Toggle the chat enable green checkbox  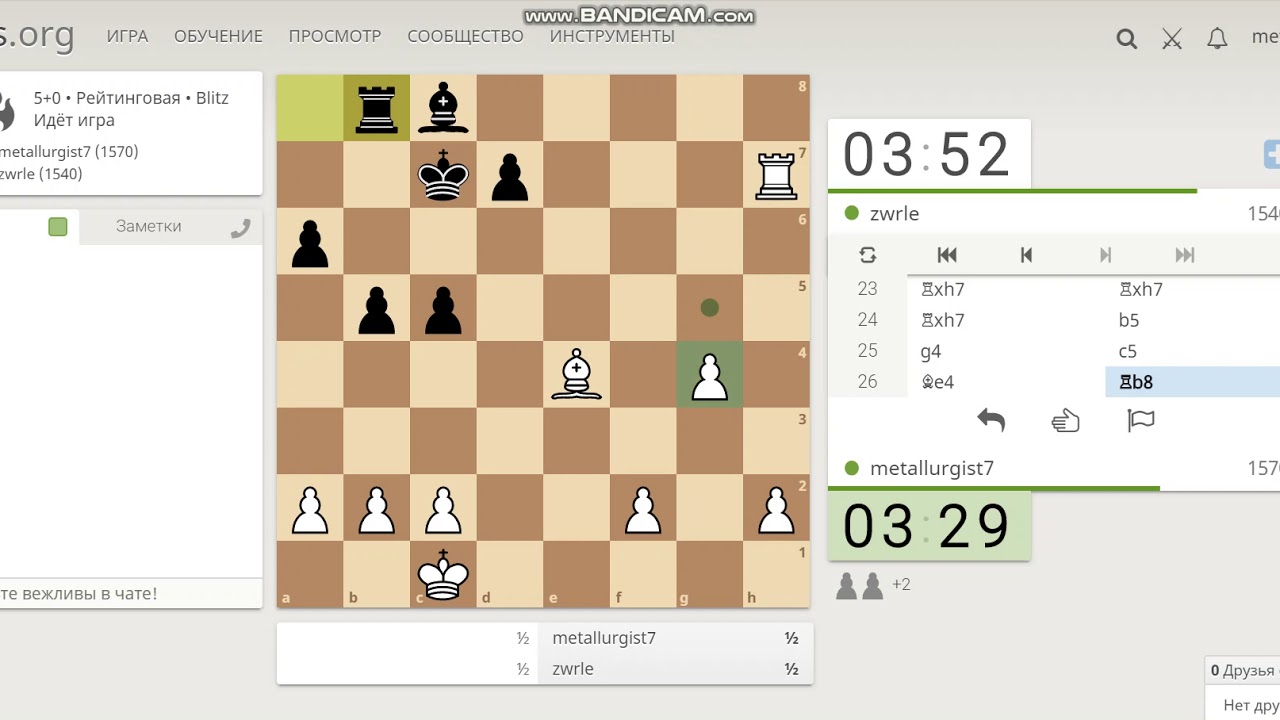pos(58,227)
